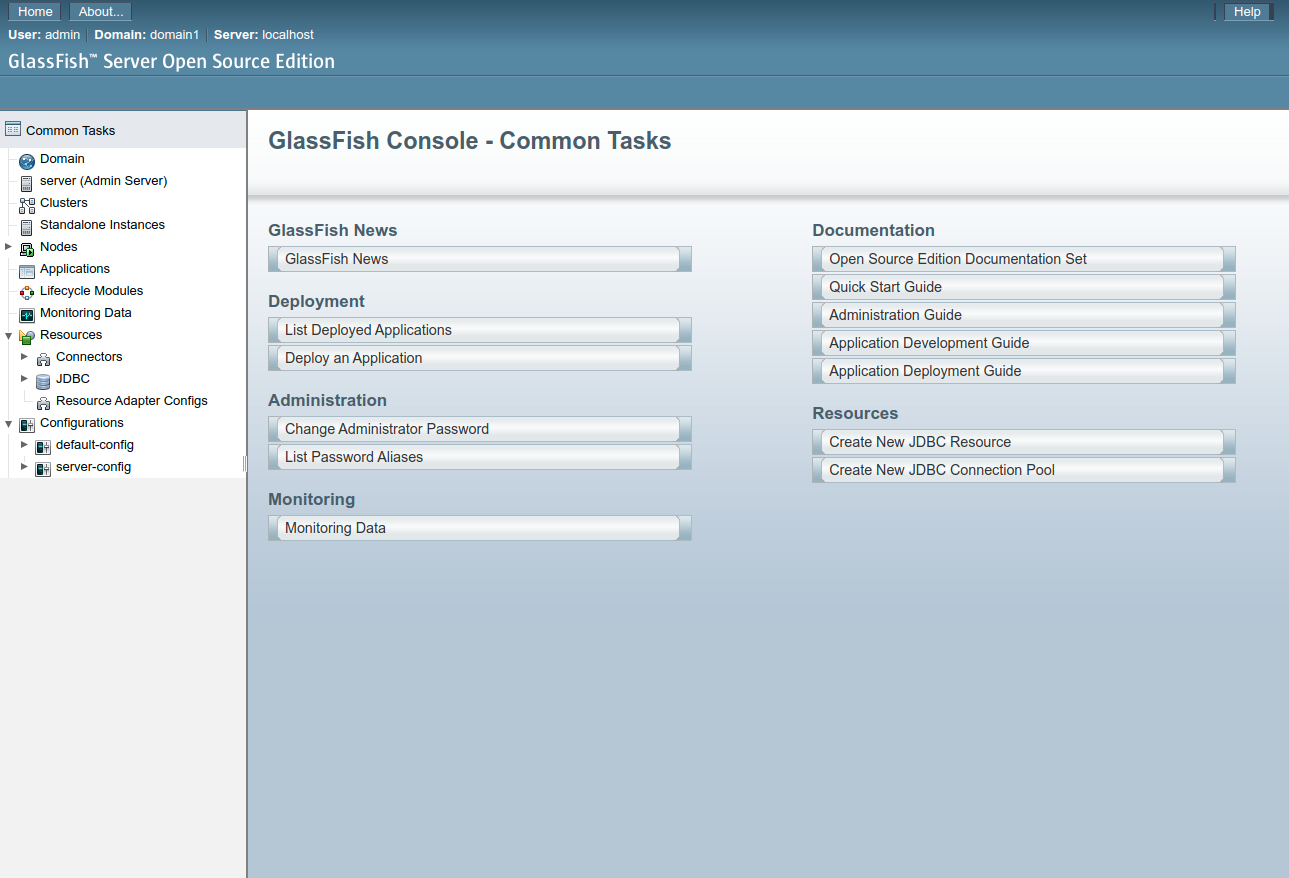Select the Connectors tree label
Image resolution: width=1289 pixels, height=878 pixels.
89,356
